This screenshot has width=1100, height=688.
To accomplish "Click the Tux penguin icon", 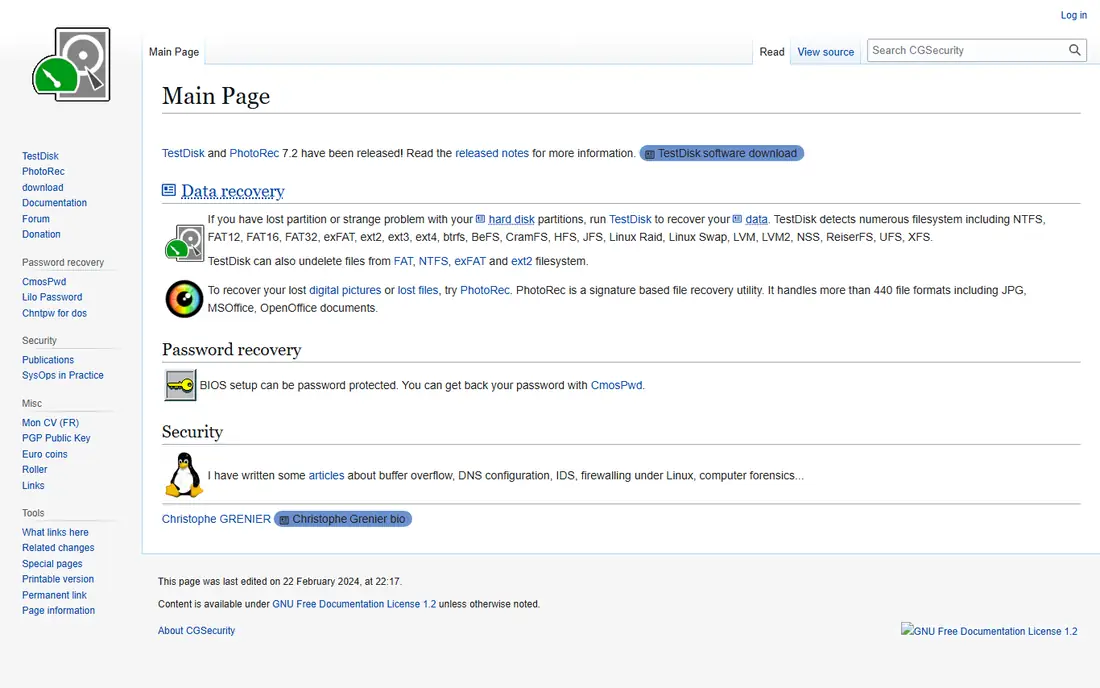I will coord(184,475).
